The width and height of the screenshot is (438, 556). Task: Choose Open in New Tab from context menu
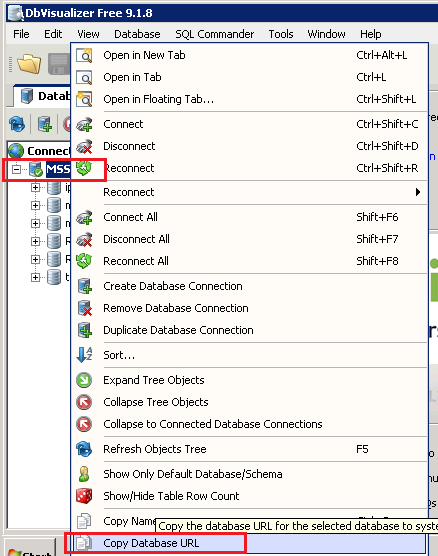[249, 55]
